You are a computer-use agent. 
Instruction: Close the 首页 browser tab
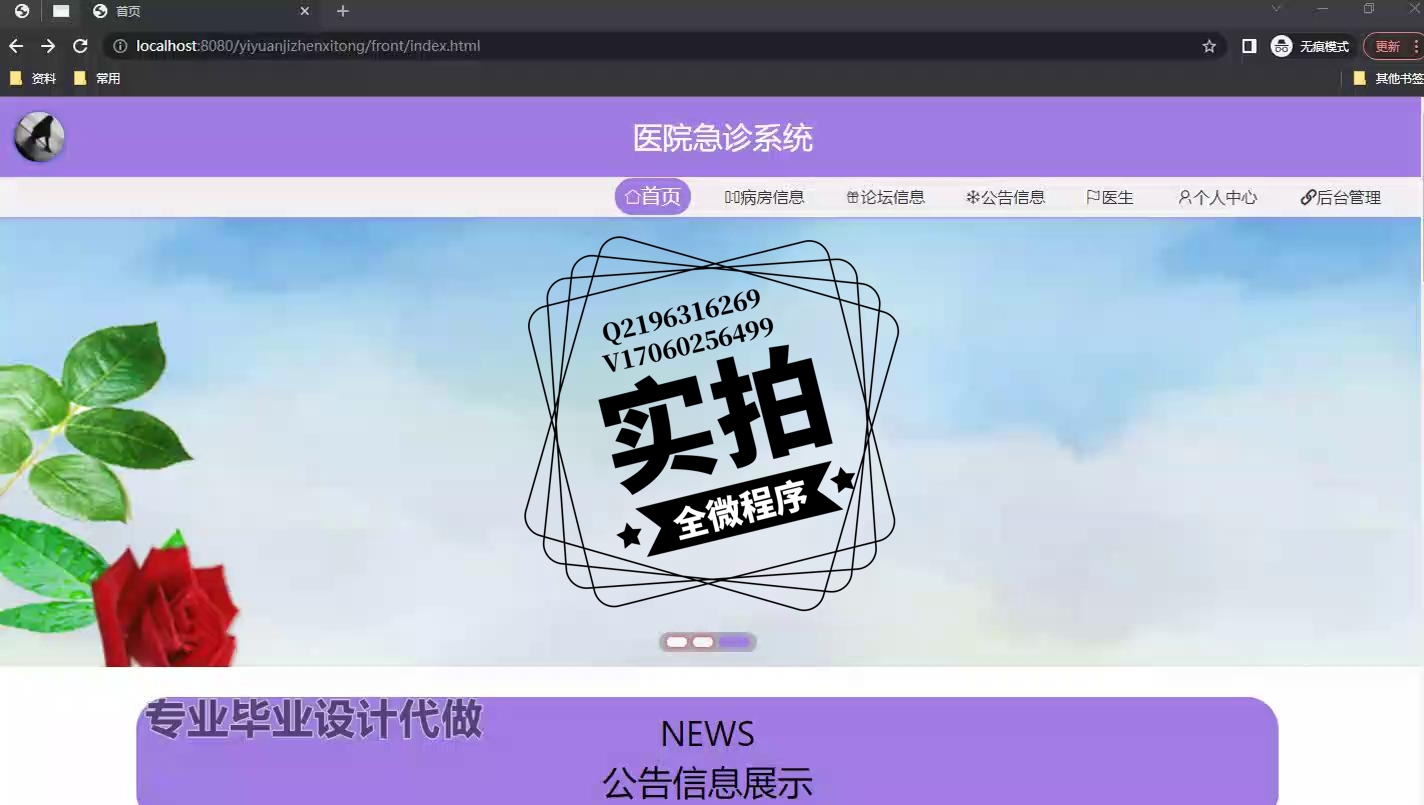point(305,11)
